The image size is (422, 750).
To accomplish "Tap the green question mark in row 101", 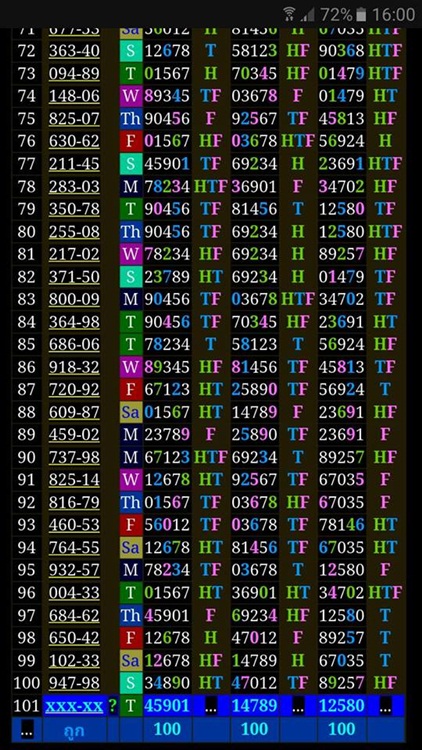I will point(112,706).
